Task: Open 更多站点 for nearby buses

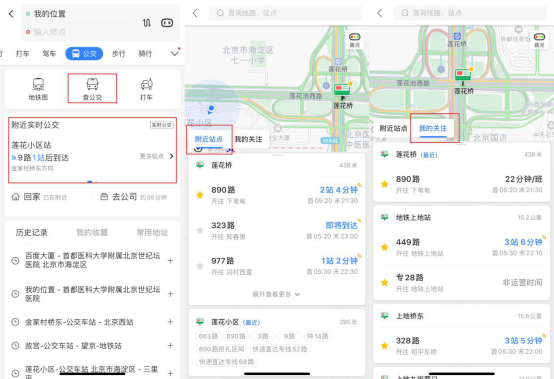Action: pyautogui.click(x=157, y=156)
